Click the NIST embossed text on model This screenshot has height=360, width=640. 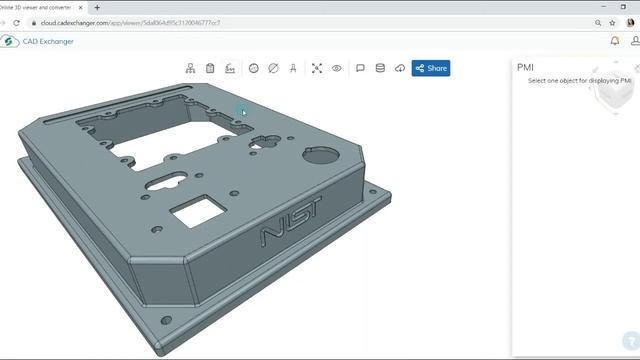tap(291, 221)
